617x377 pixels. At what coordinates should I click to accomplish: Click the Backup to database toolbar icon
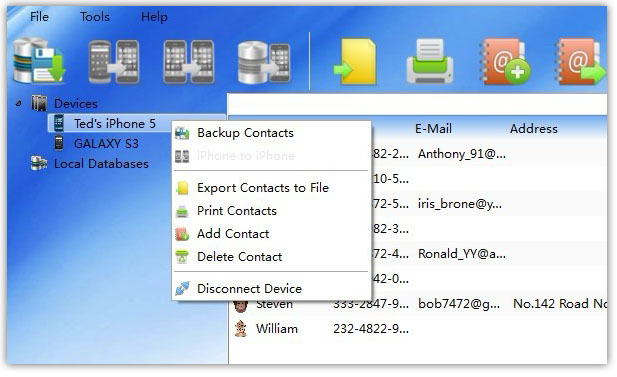click(39, 61)
